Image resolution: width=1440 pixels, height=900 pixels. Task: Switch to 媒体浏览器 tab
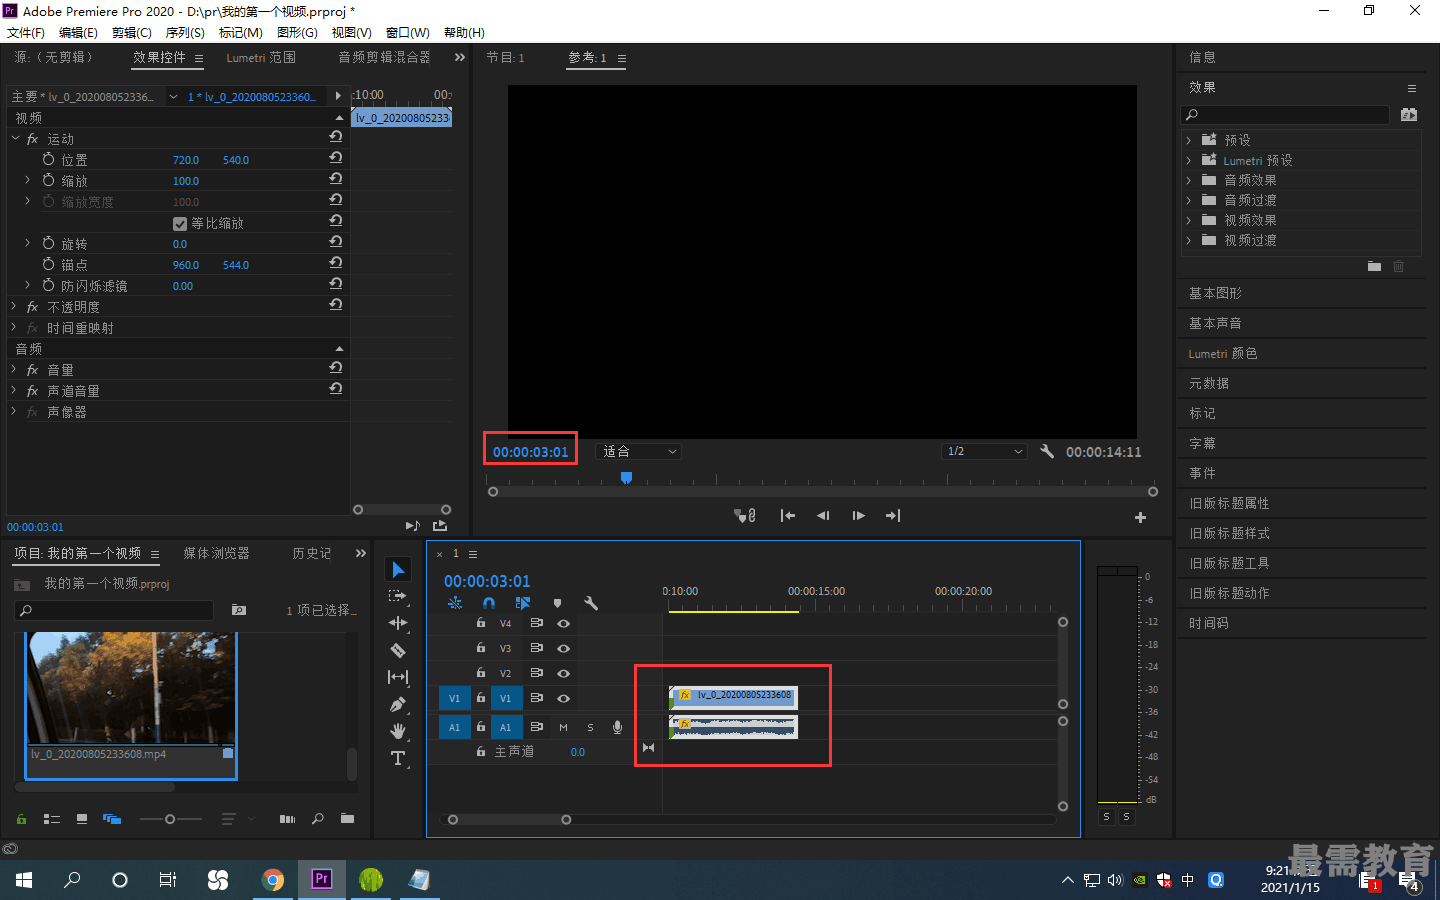216,553
